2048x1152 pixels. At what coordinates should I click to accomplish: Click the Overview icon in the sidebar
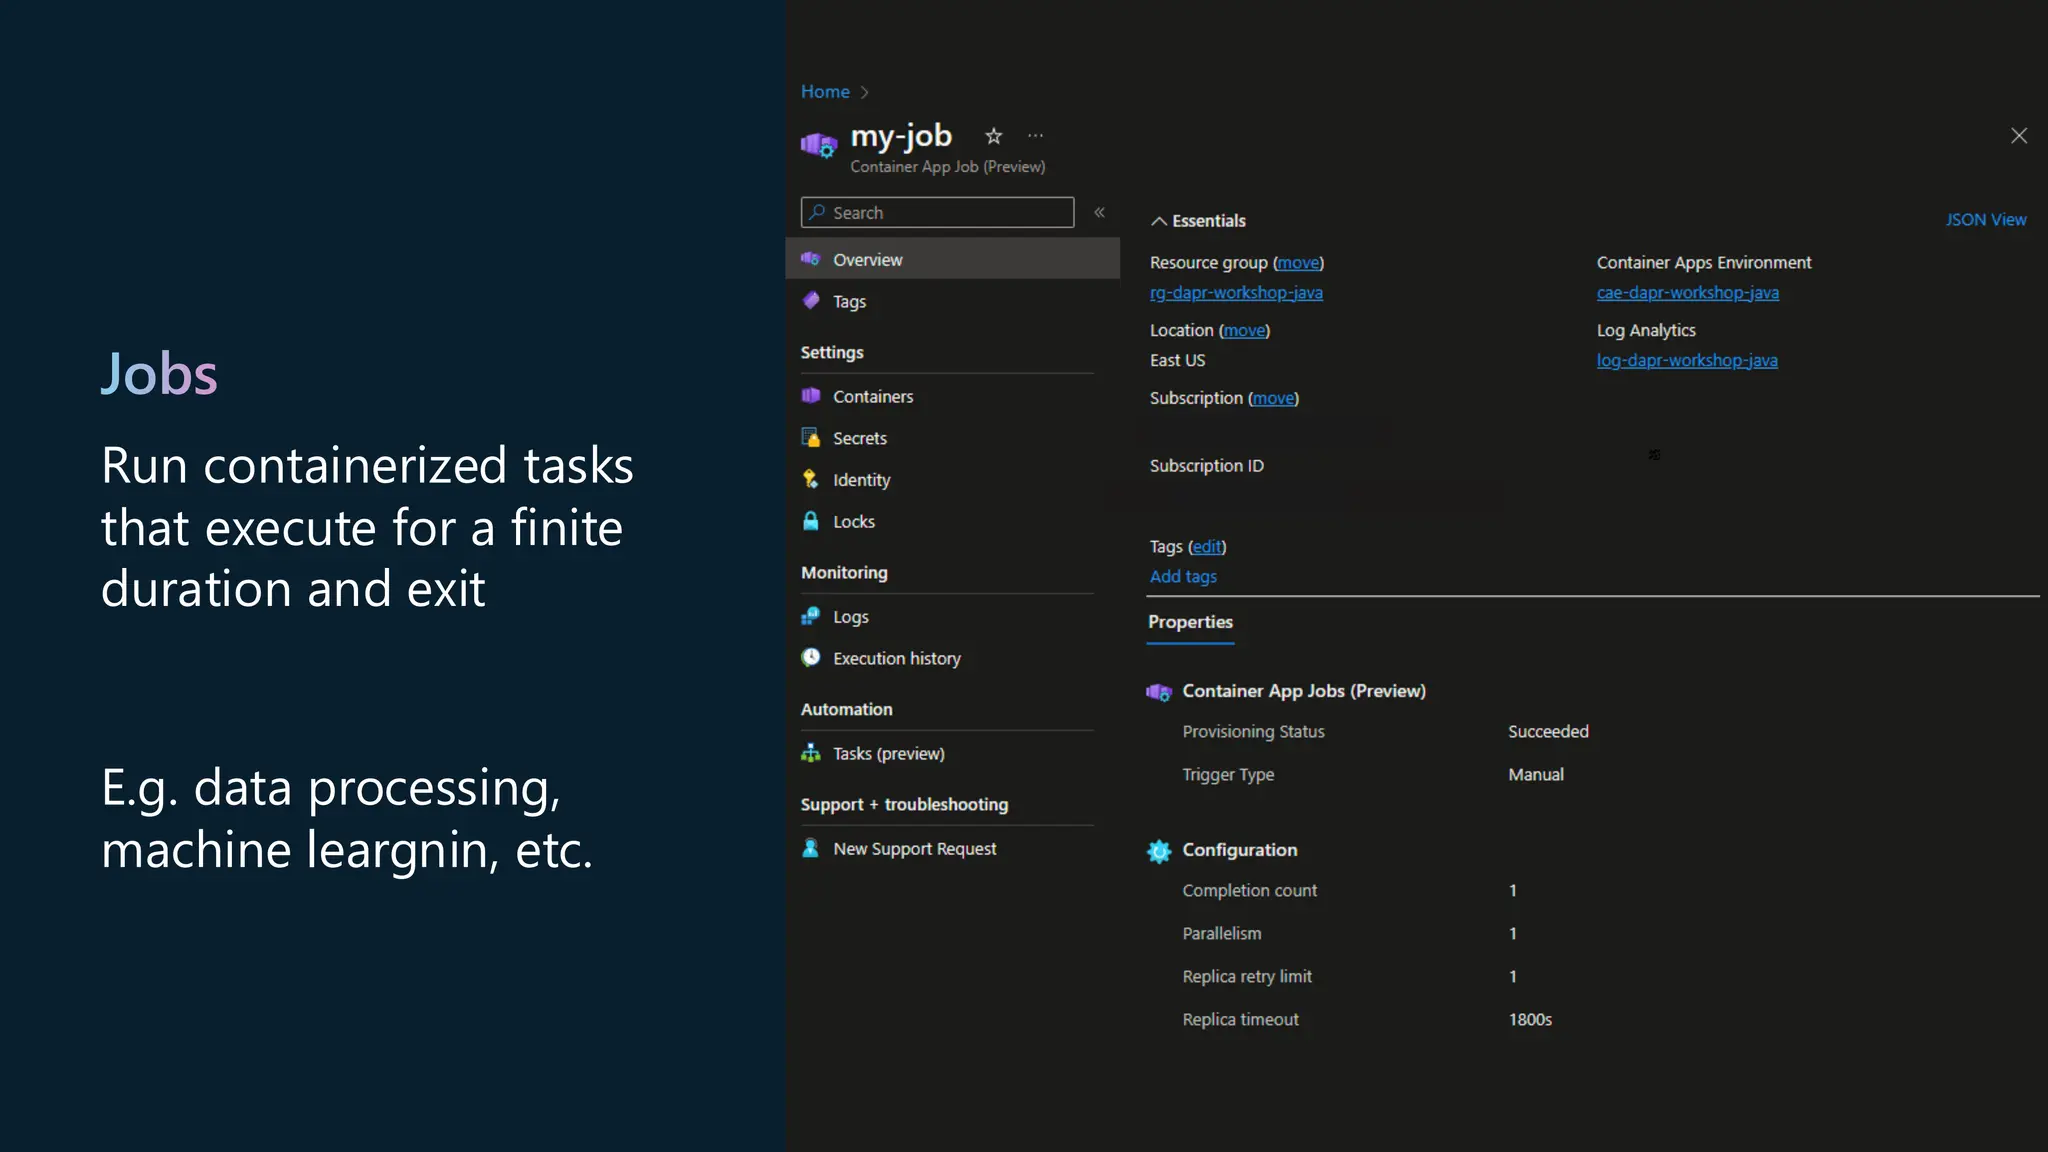point(810,259)
